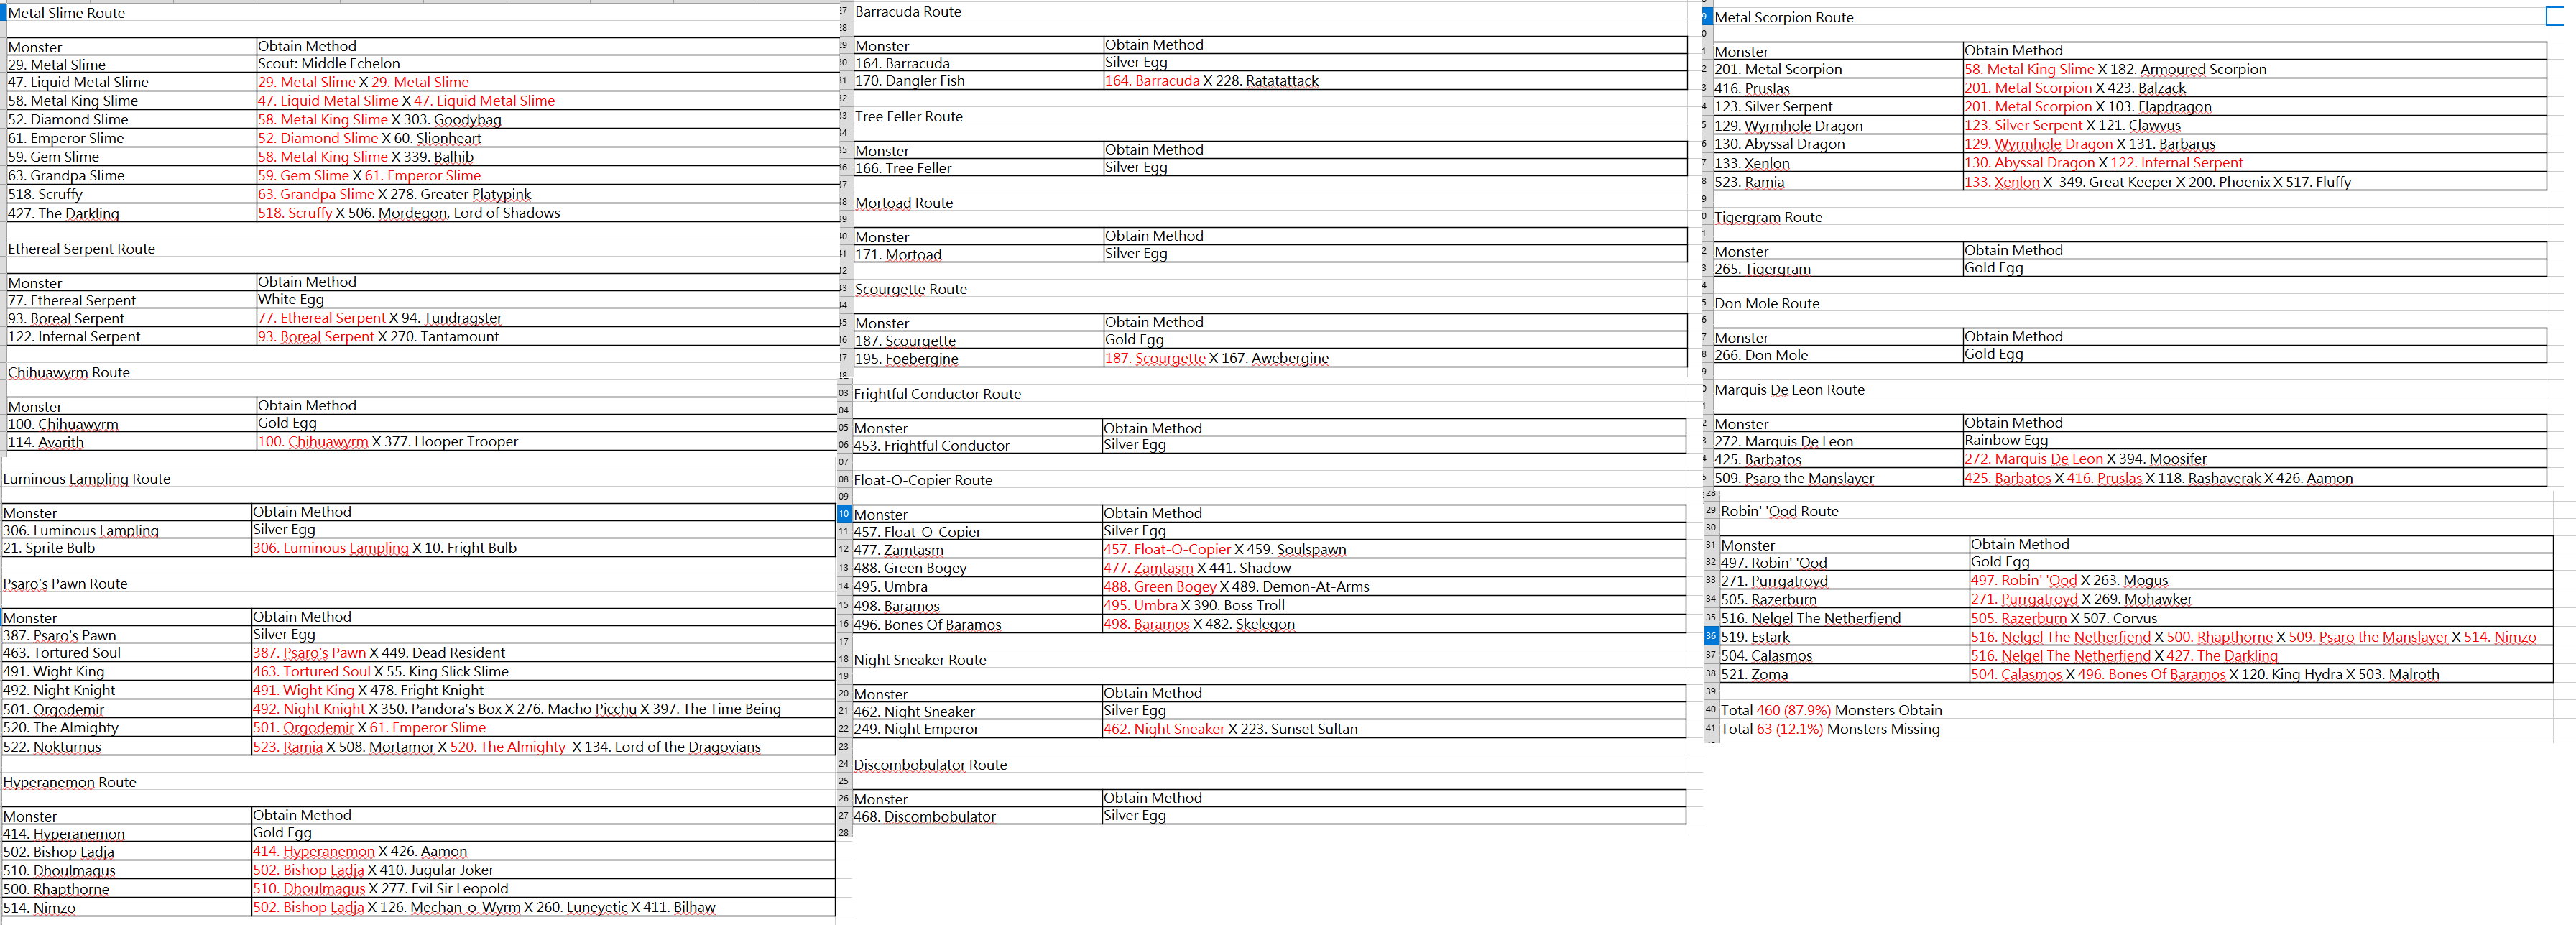Select the '114. Avarith' monster cell
The height and width of the screenshot is (925, 2576).
[x=46, y=443]
